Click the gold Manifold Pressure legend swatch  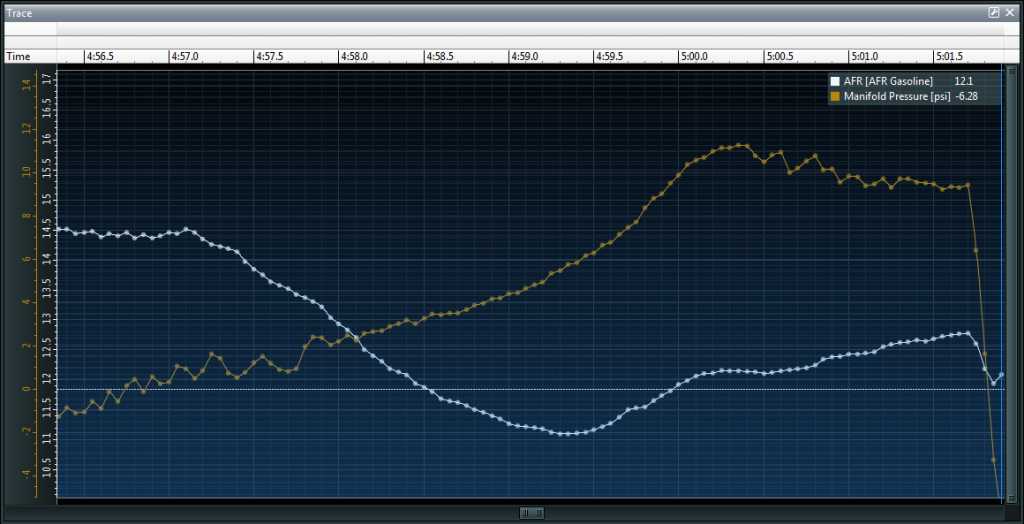click(x=836, y=96)
